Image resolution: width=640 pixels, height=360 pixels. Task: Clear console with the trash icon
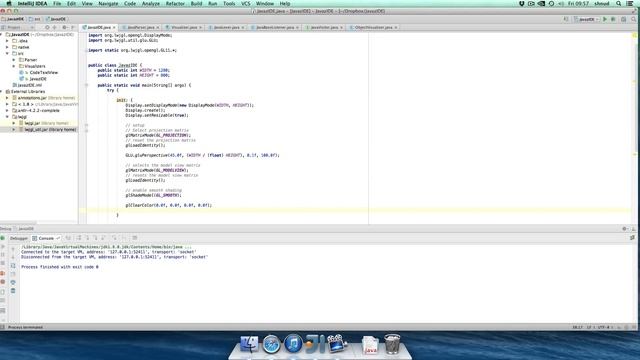[x=13, y=291]
